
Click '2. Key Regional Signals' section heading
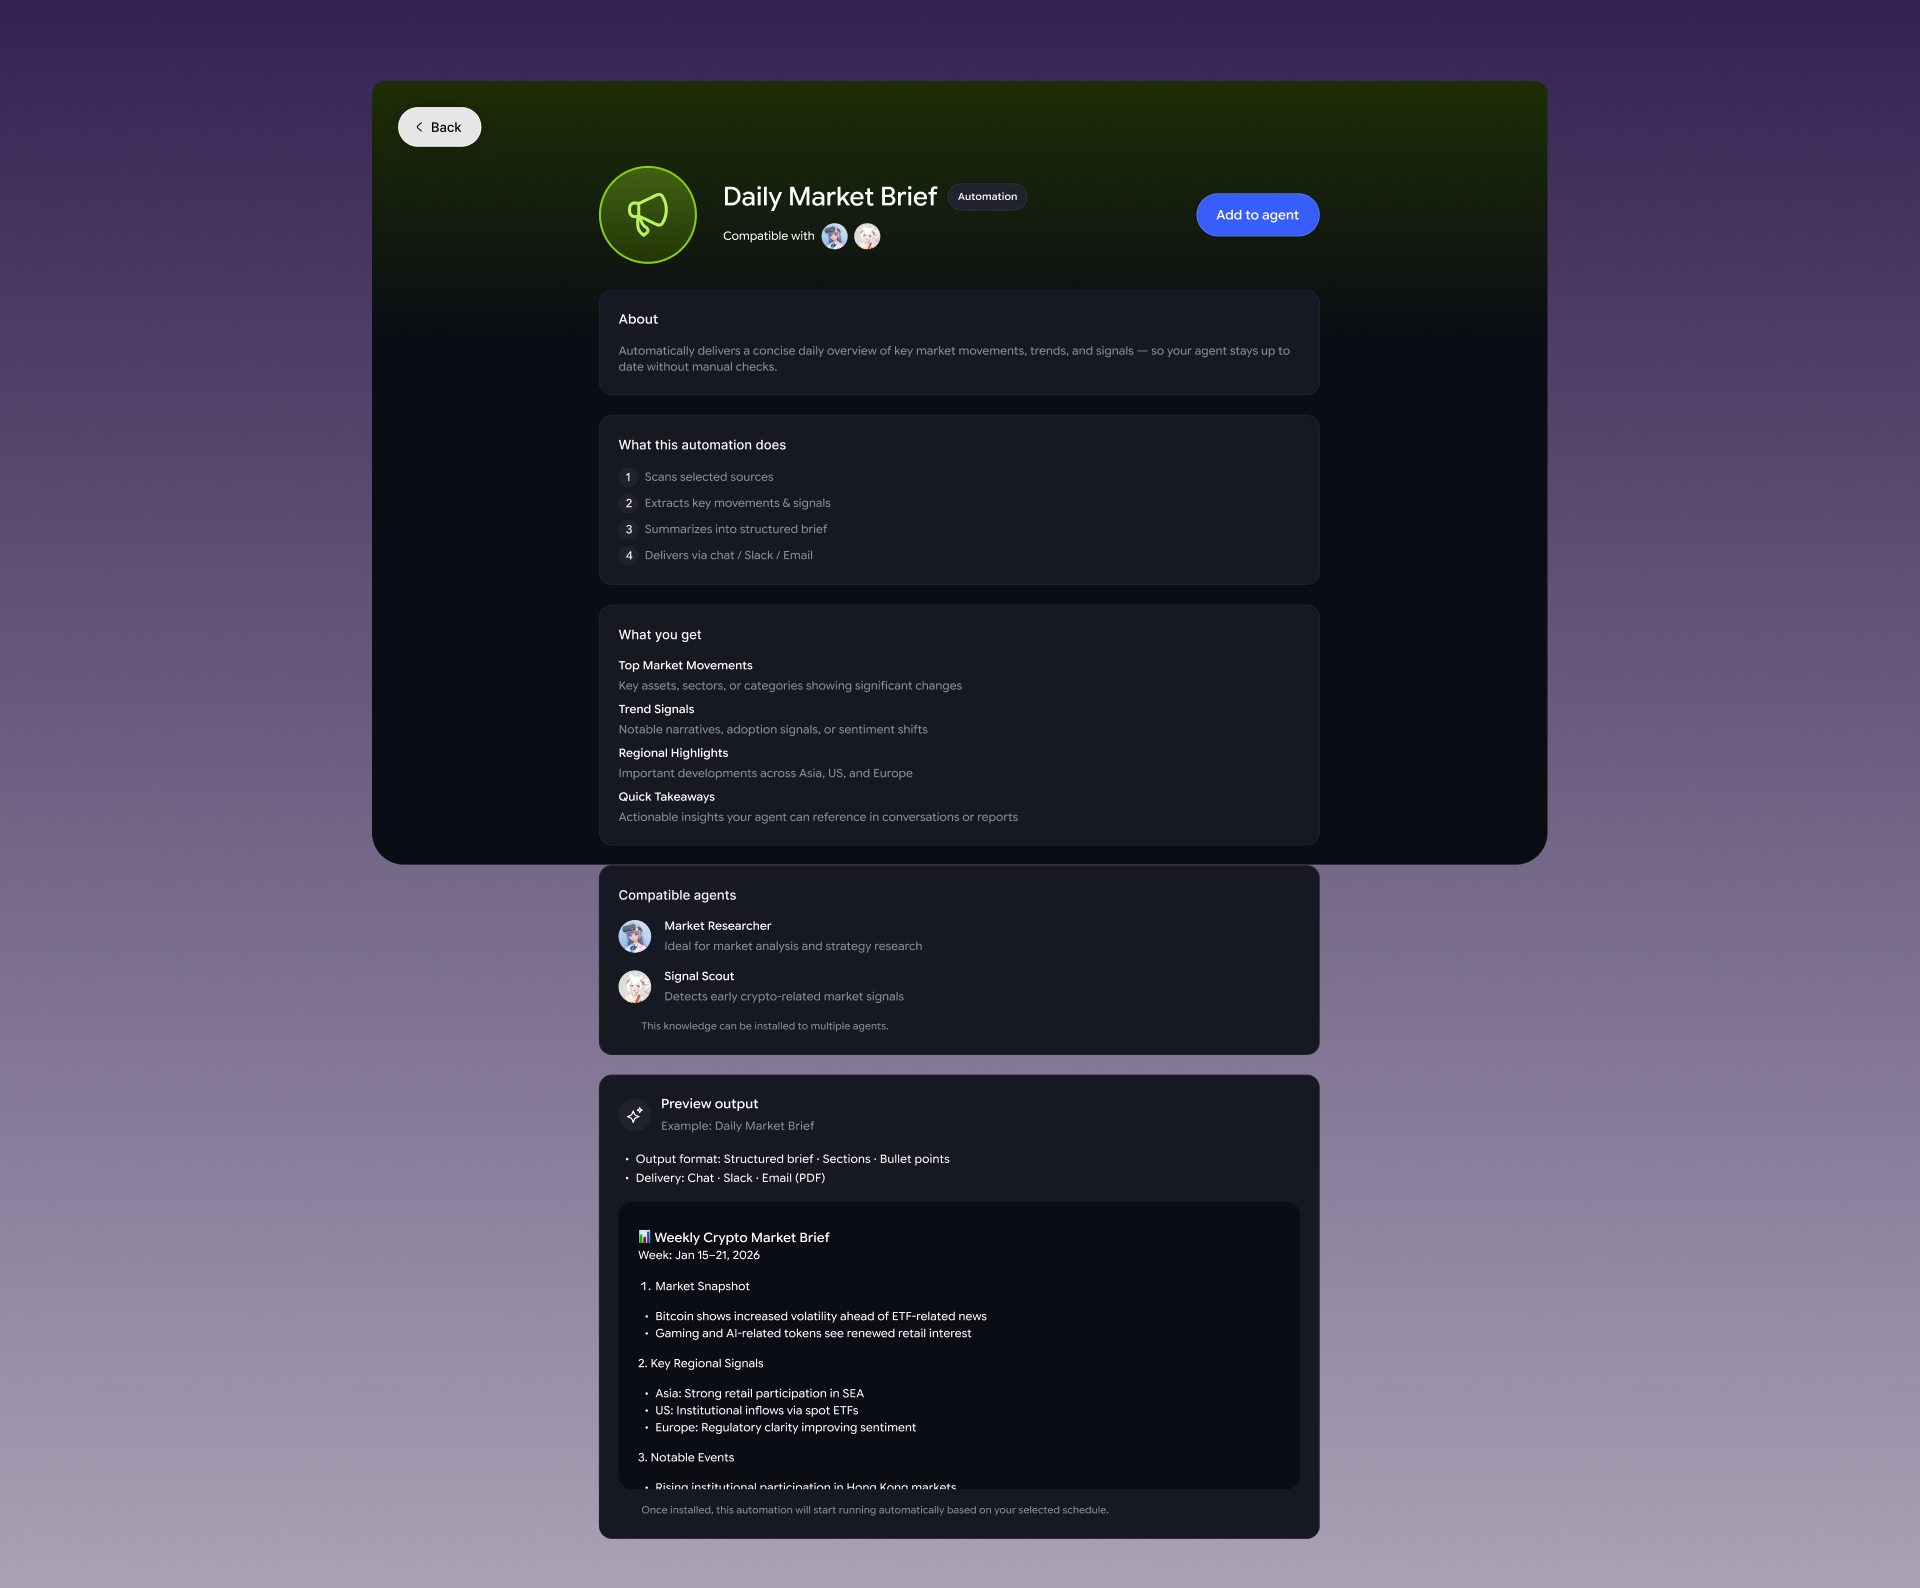pos(700,1363)
